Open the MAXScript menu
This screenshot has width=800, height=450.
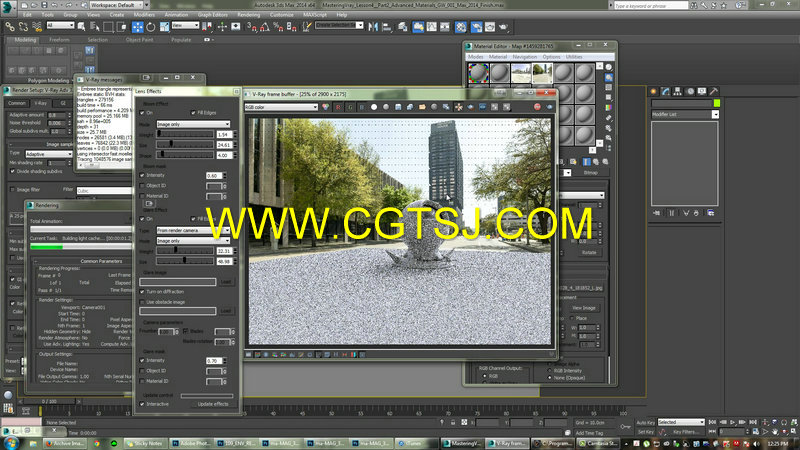pos(315,15)
